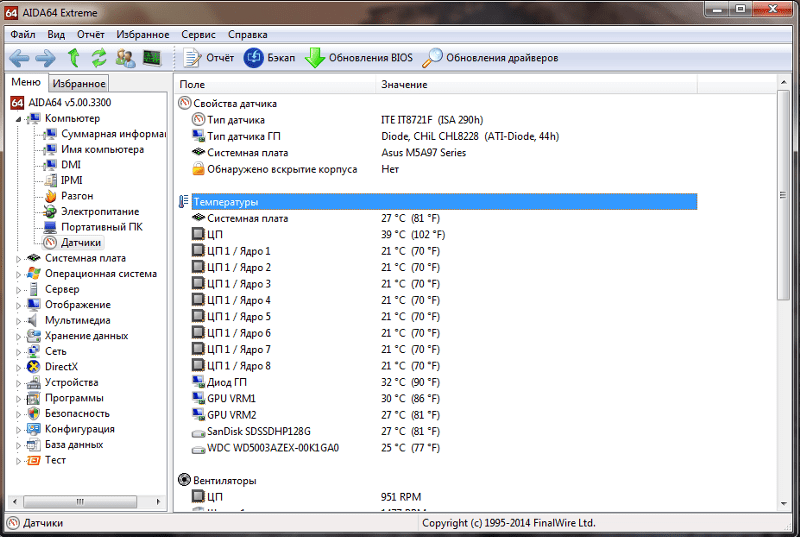800x537 pixels.
Task: Click the Тест tree icon
Action: 34,461
